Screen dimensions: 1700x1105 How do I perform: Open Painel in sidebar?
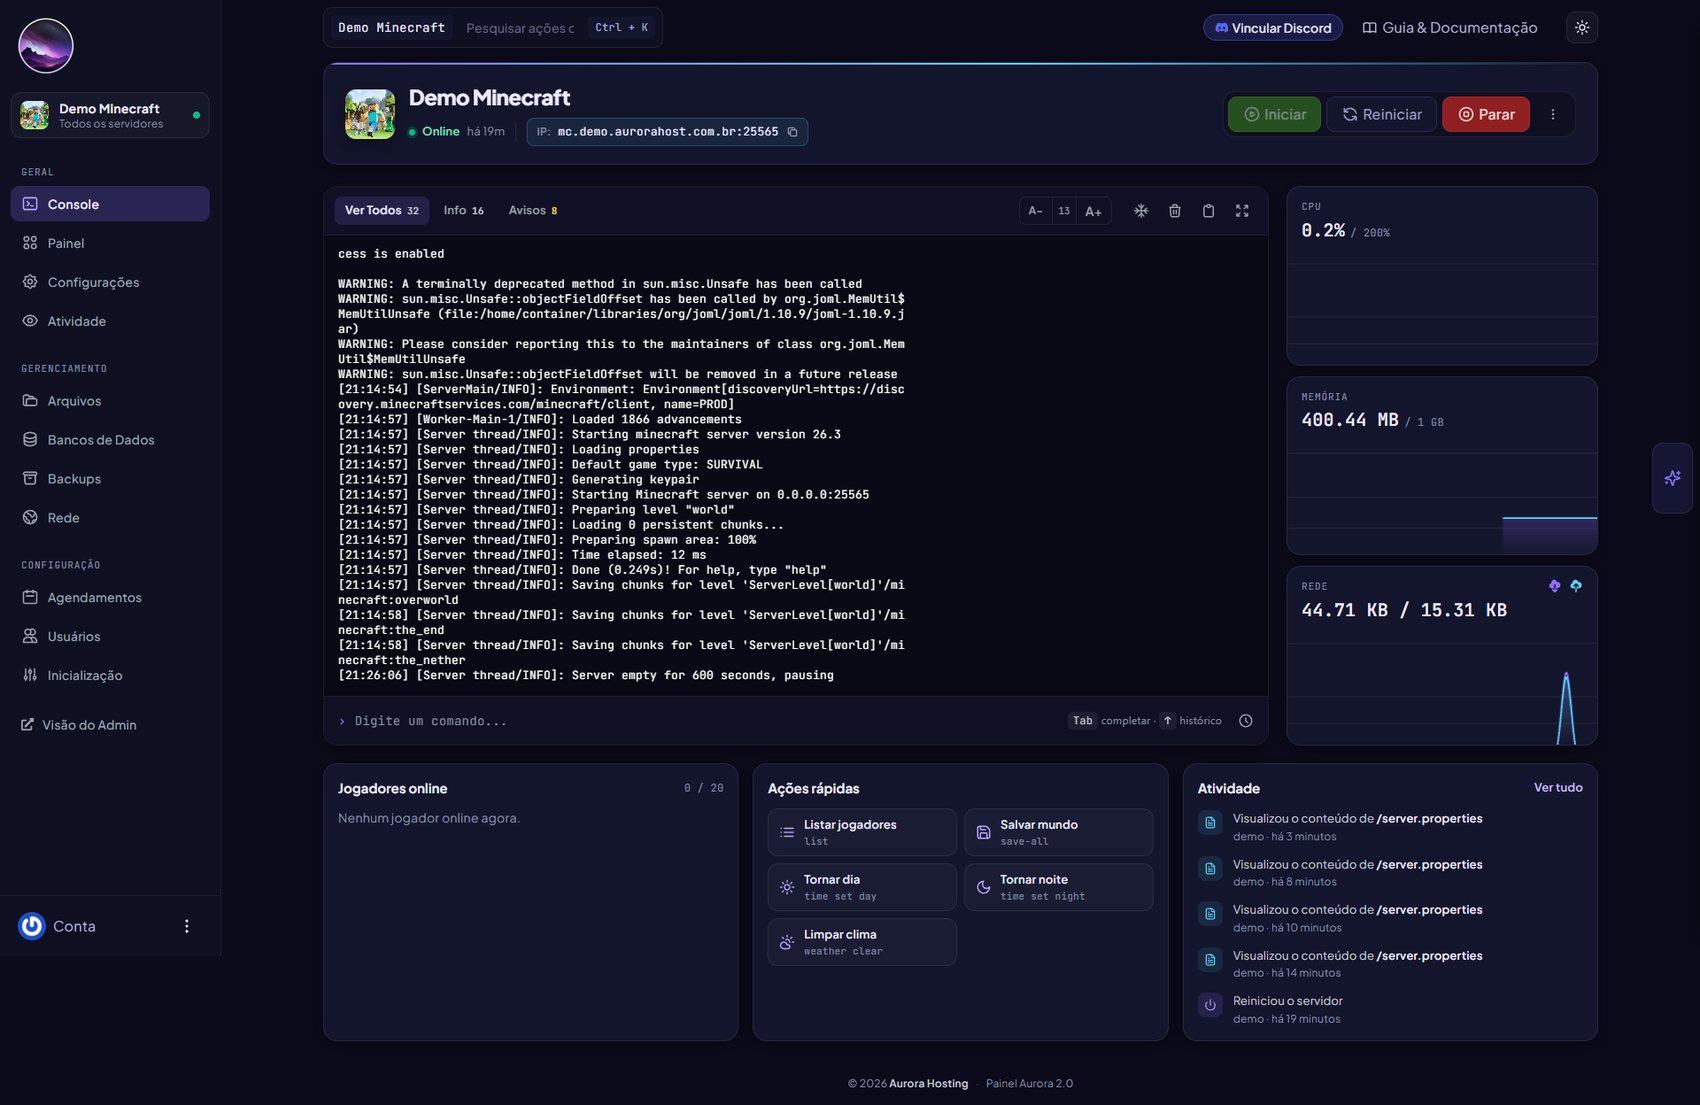pos(110,243)
